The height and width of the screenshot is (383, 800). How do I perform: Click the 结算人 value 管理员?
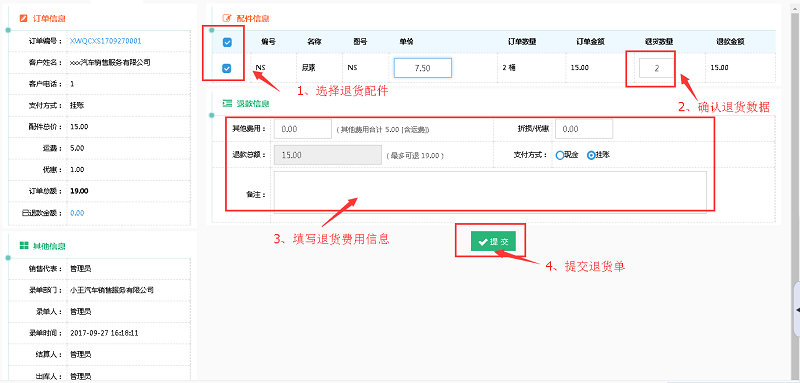(x=81, y=354)
